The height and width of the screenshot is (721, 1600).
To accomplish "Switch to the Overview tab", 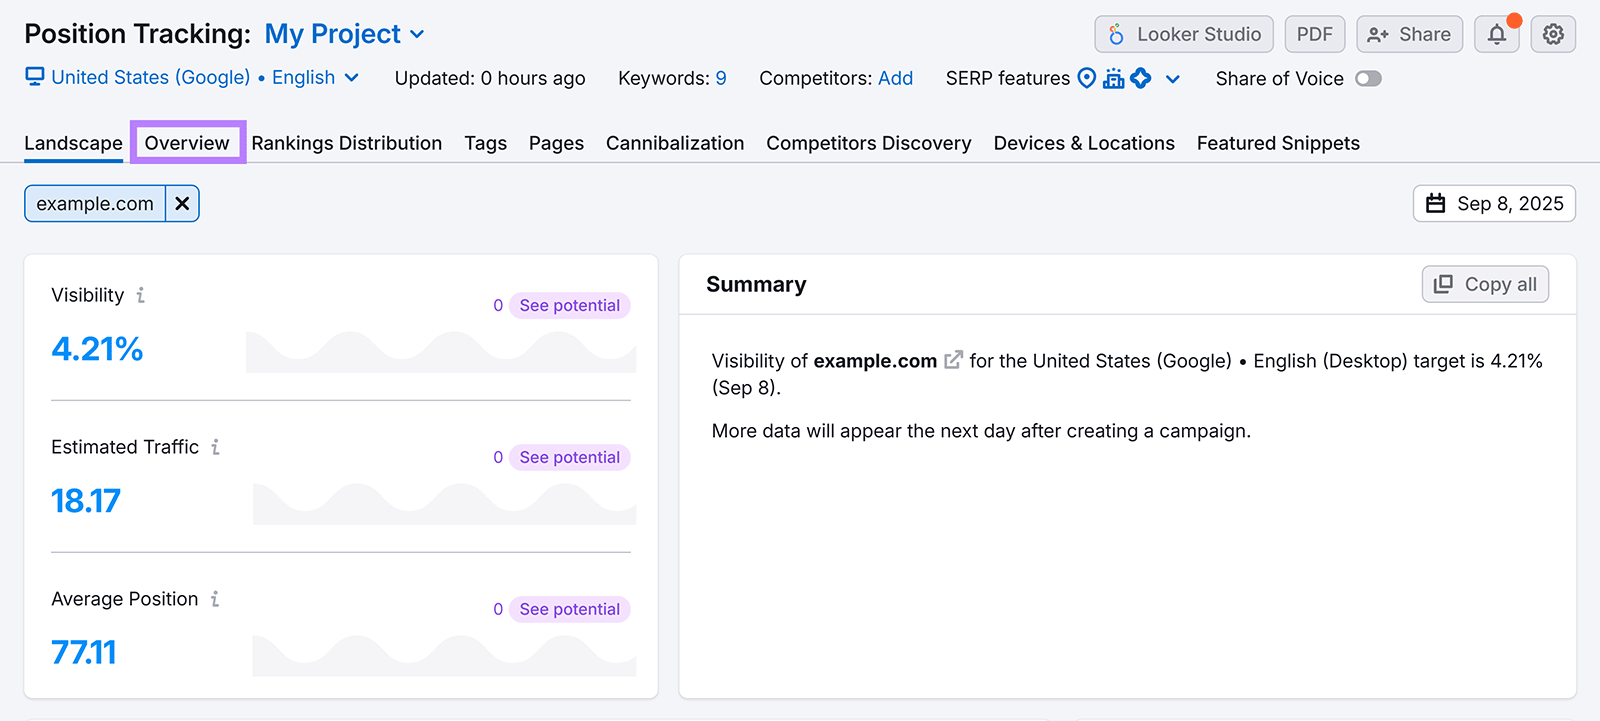I will [187, 143].
